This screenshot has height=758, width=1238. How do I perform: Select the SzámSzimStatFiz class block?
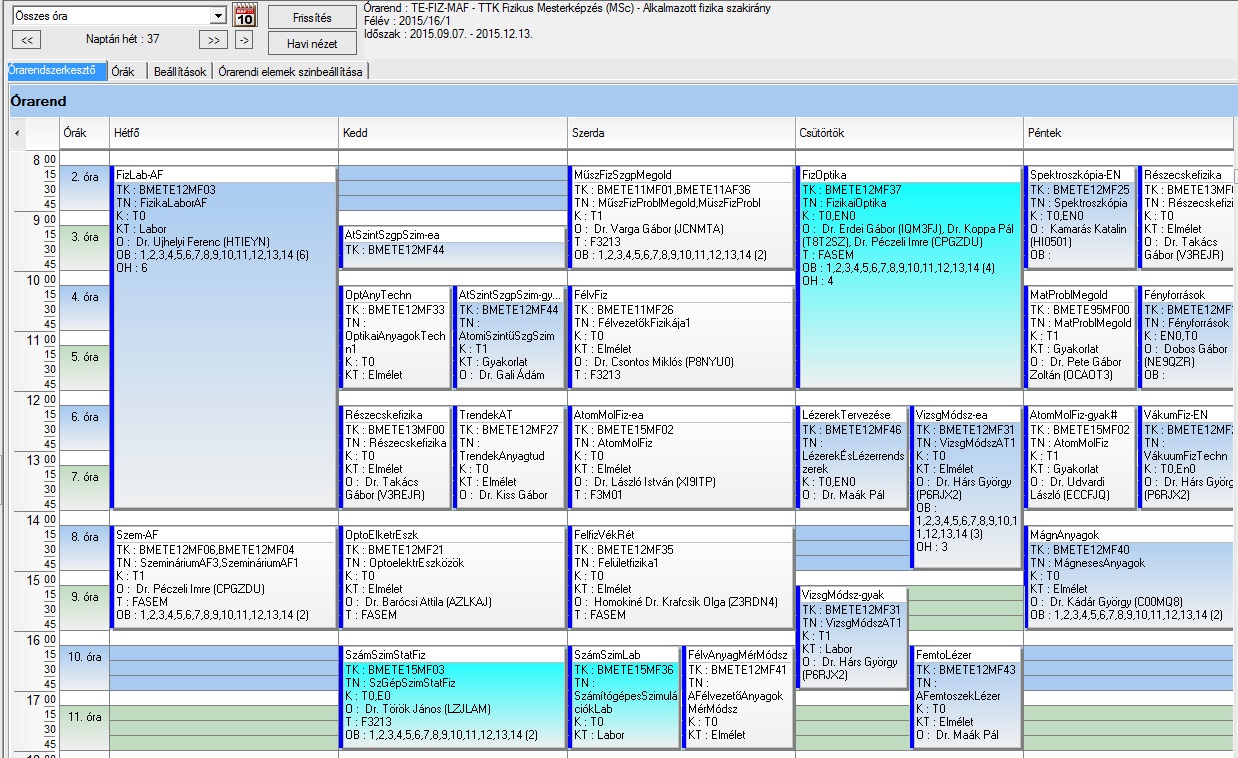coord(453,698)
